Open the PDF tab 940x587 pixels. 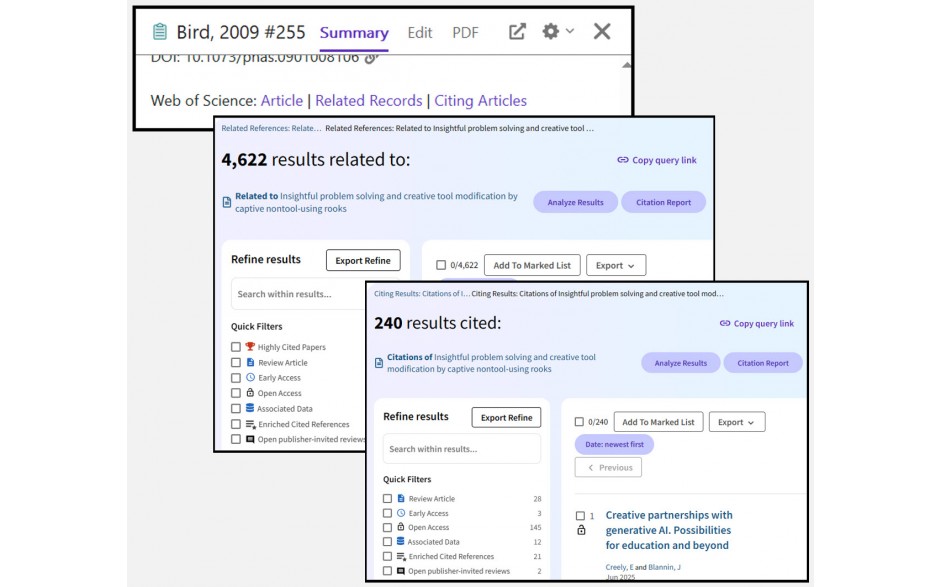pos(465,32)
